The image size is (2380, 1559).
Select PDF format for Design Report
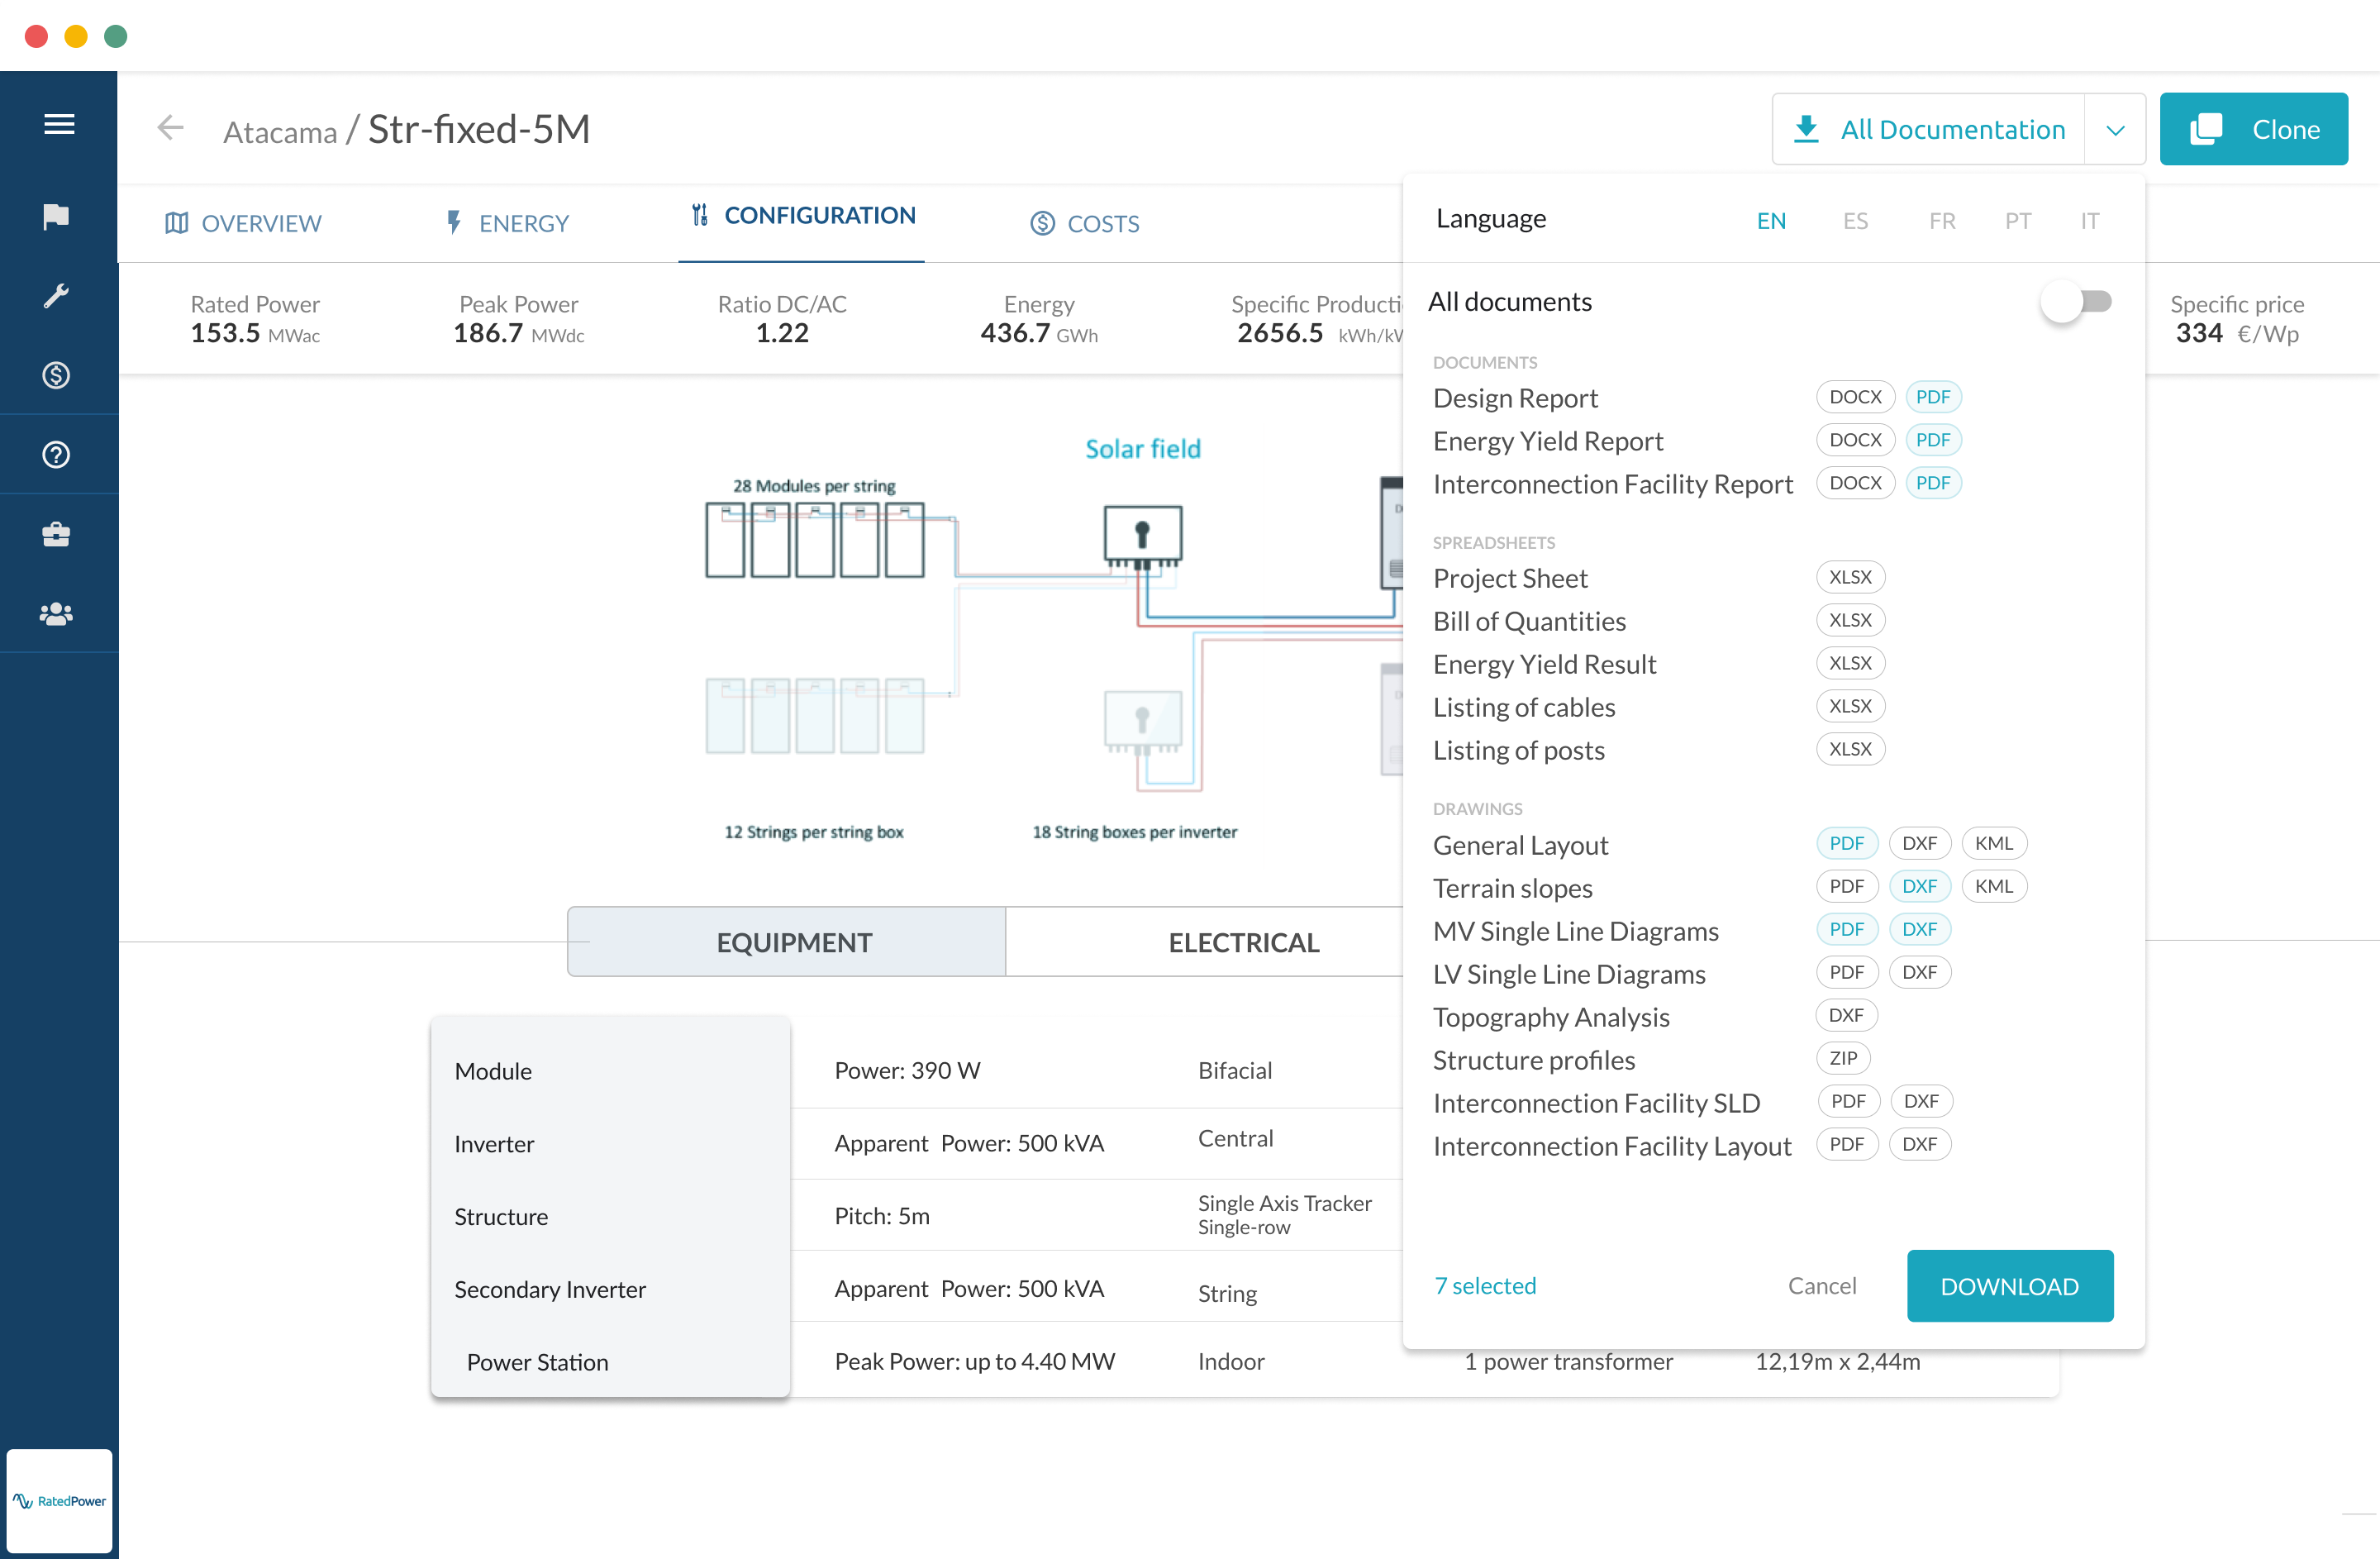point(1933,396)
